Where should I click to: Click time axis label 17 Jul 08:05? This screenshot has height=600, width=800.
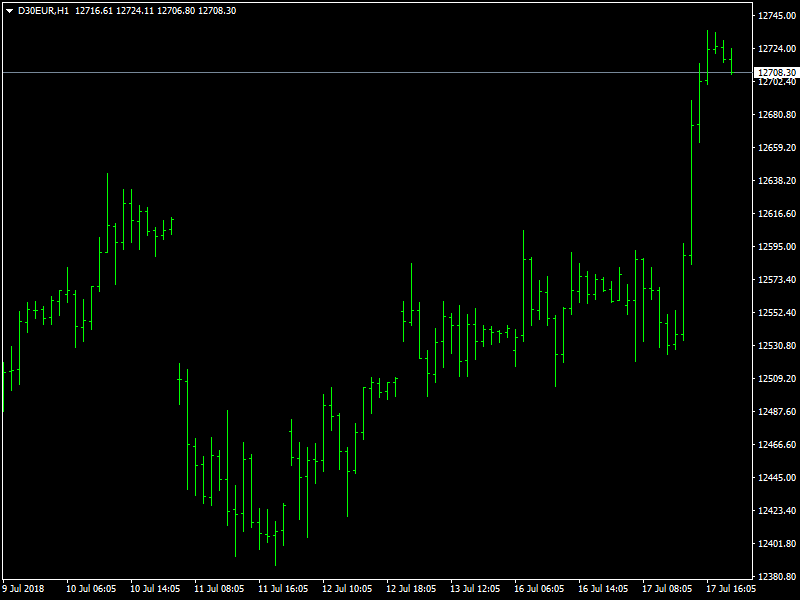coord(667,589)
